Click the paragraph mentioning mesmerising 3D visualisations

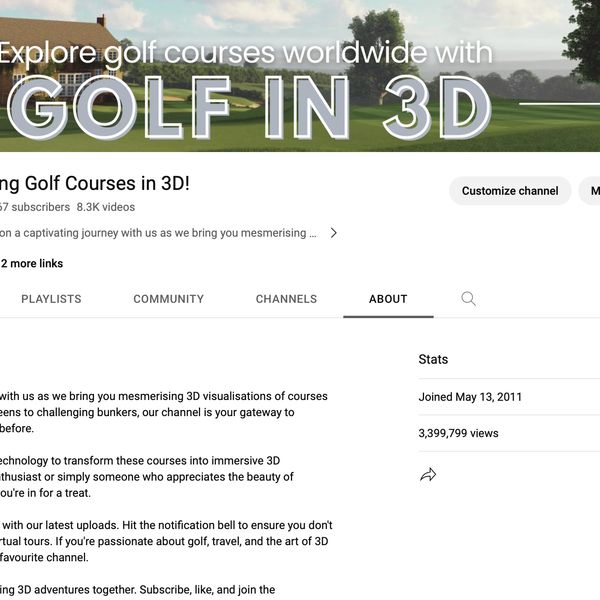165,412
